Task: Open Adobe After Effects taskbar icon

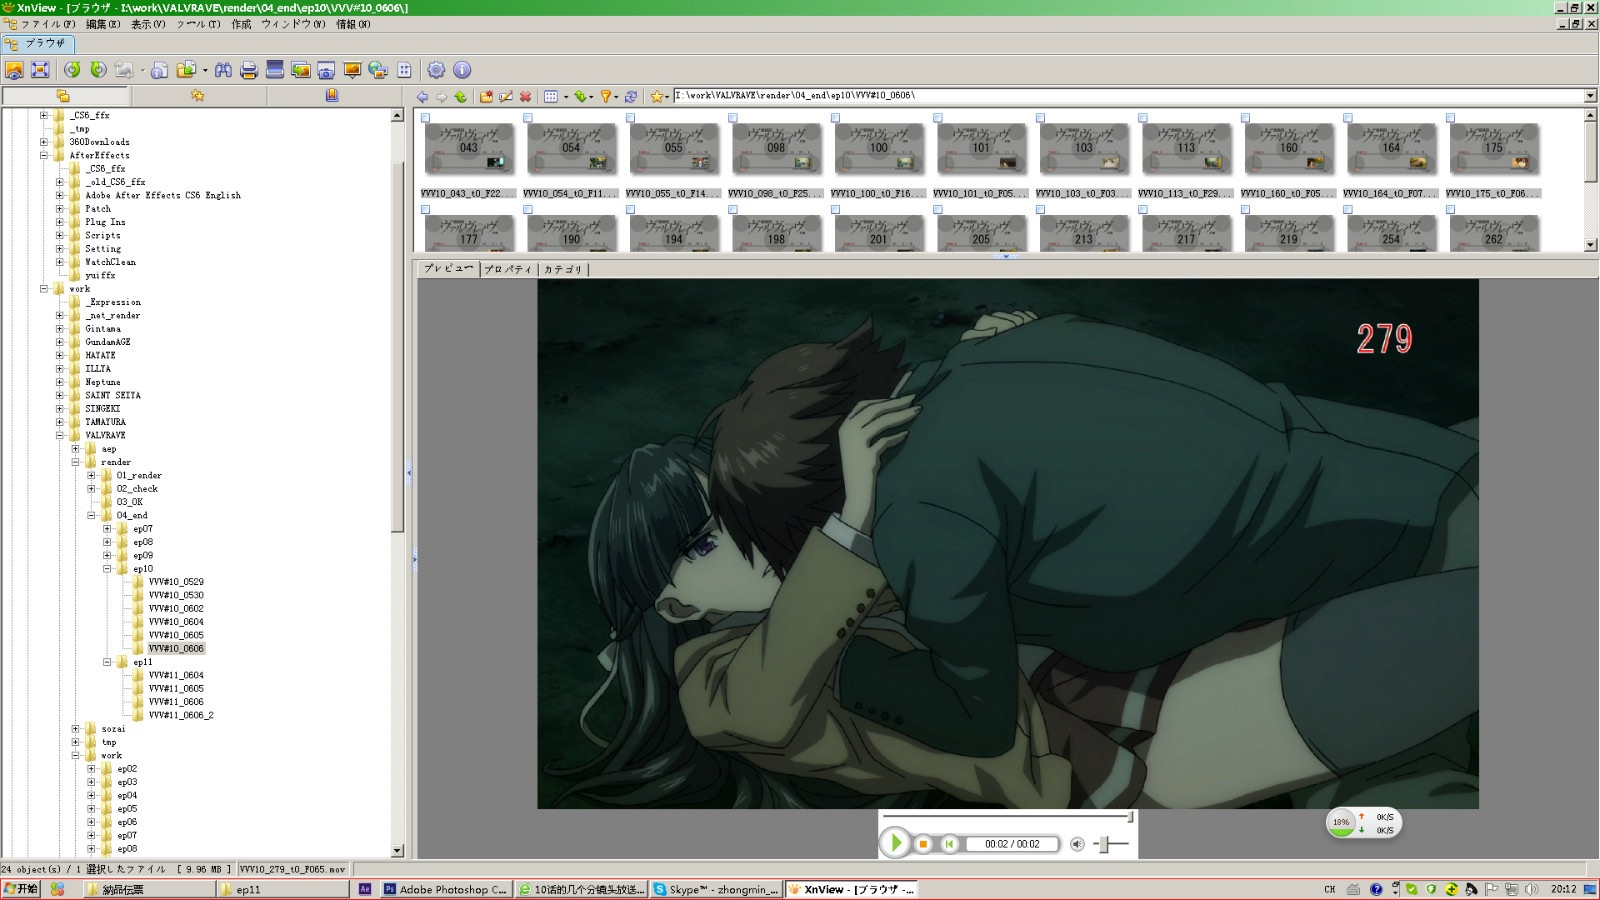Action: tap(365, 889)
